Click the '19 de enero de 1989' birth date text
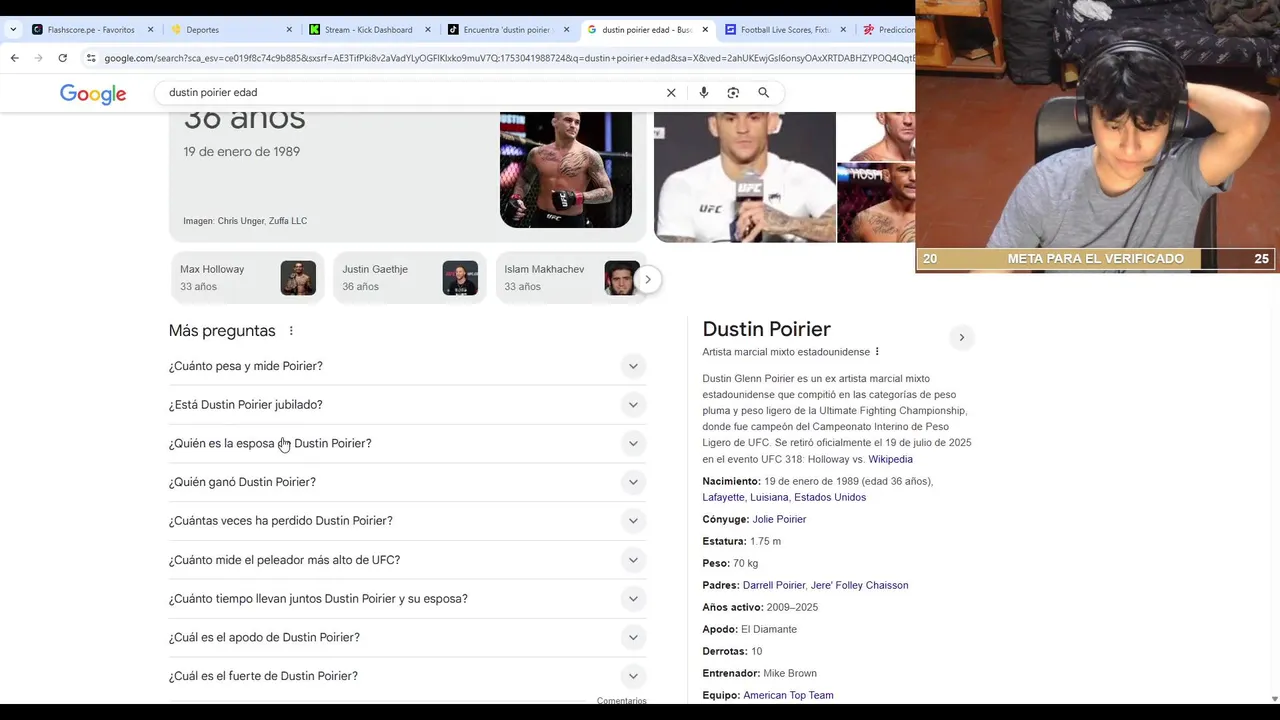Screen dimensions: 1280x720 pyautogui.click(x=241, y=152)
